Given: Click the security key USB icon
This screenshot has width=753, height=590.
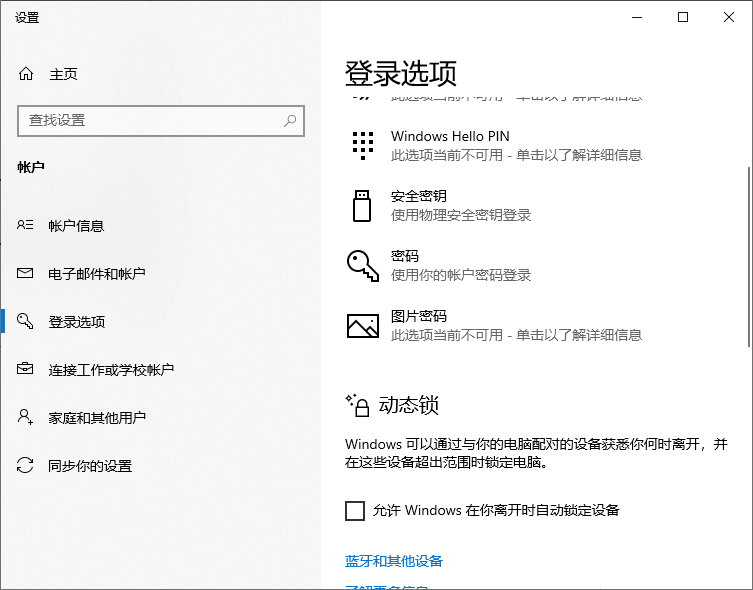Looking at the screenshot, I should tap(362, 205).
